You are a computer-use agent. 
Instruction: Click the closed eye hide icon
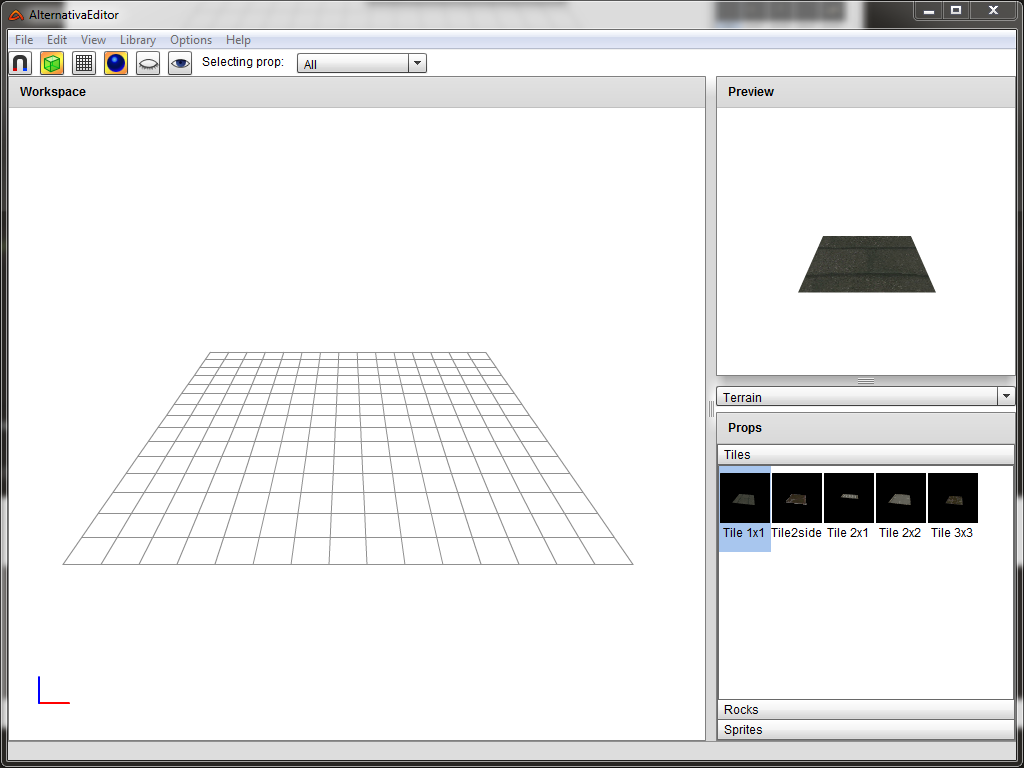click(148, 63)
